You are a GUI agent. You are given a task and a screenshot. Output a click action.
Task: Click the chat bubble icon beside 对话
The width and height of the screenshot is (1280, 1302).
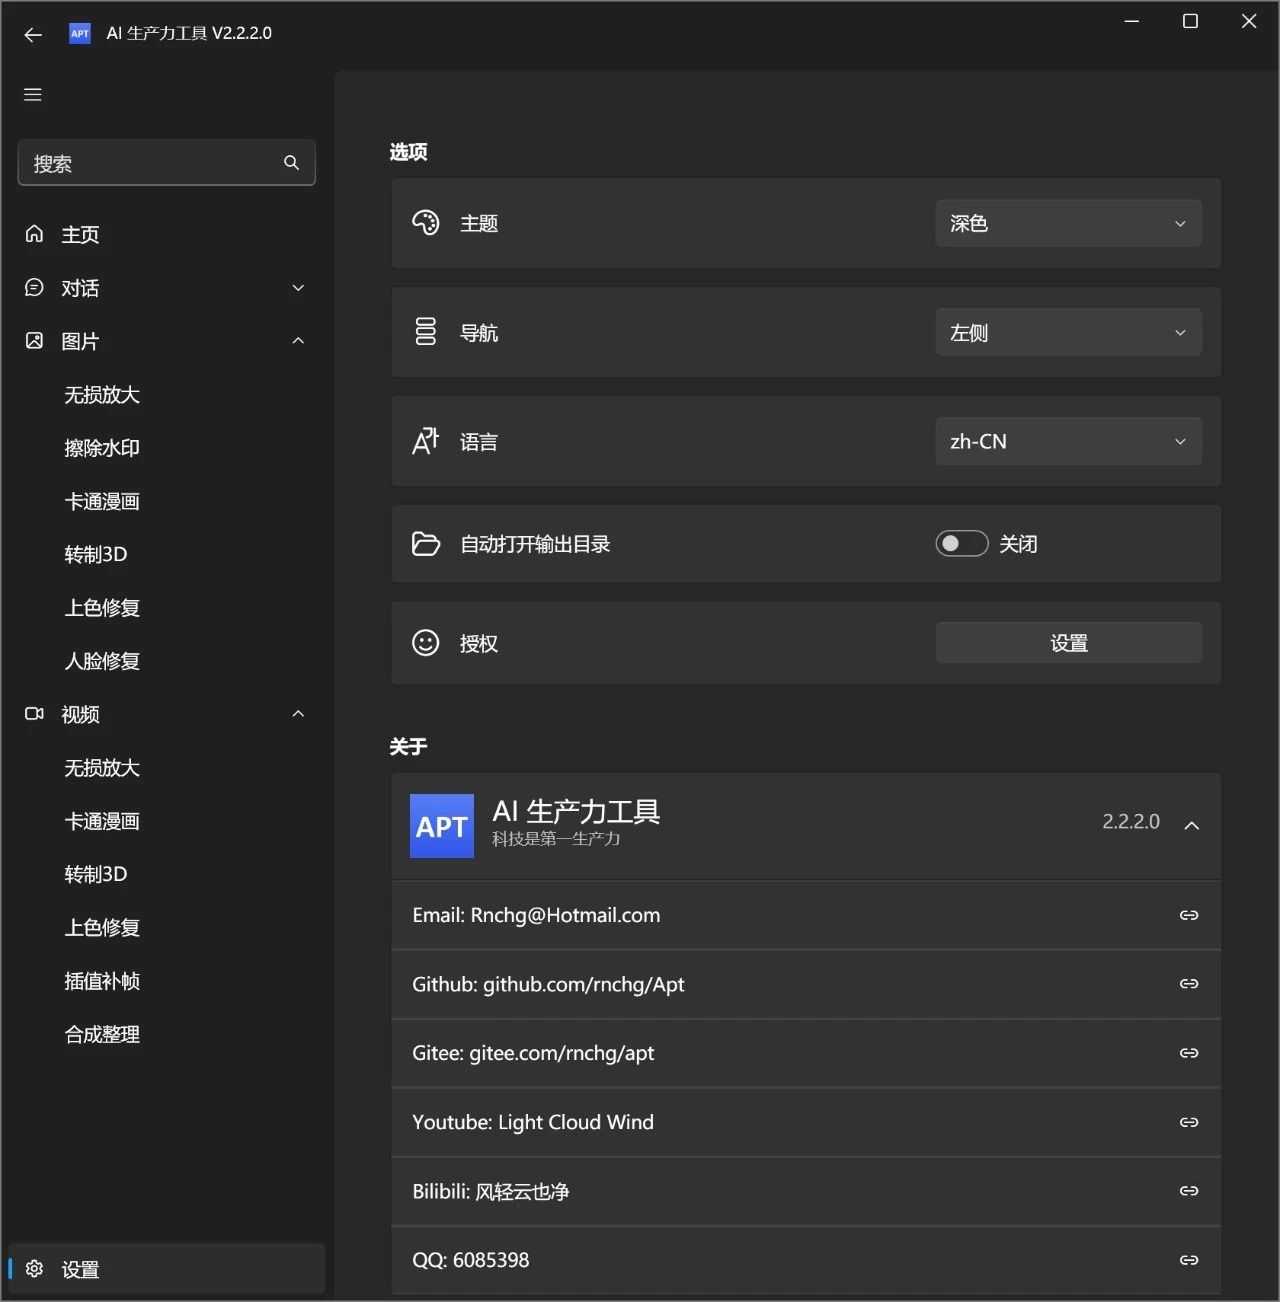point(34,288)
